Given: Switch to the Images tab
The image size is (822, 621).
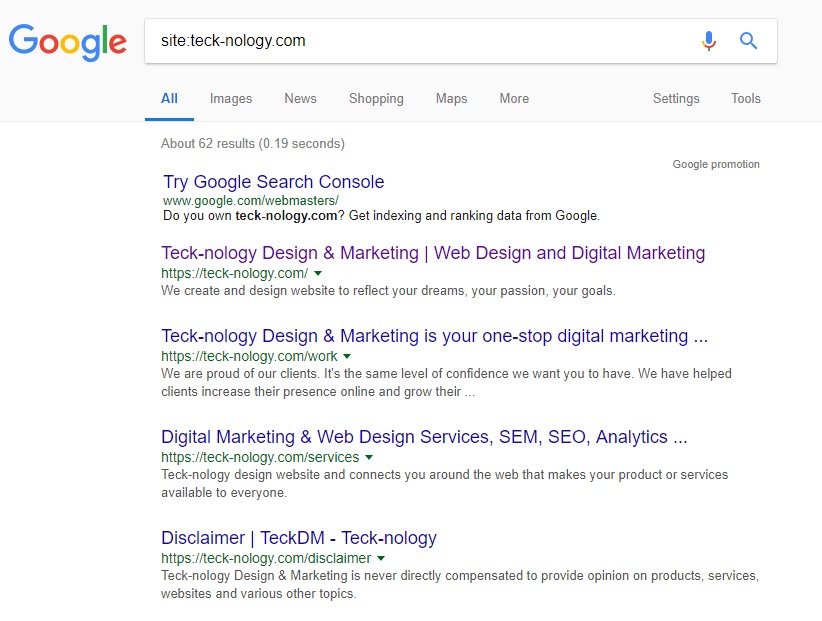Looking at the screenshot, I should (231, 99).
